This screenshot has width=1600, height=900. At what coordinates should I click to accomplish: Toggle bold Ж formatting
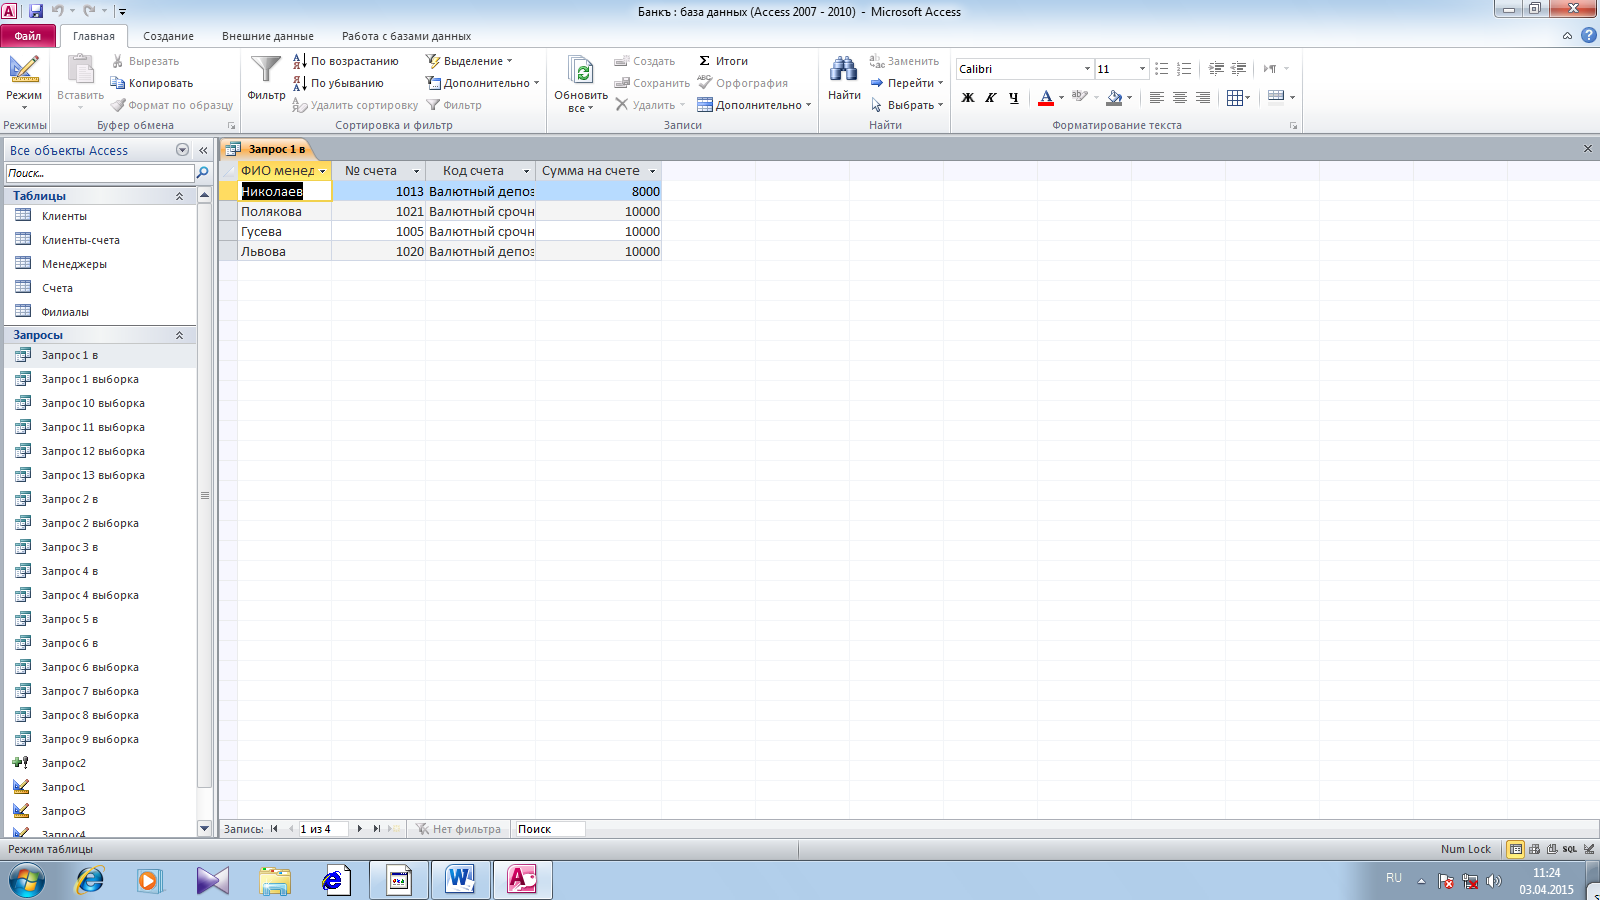click(968, 98)
